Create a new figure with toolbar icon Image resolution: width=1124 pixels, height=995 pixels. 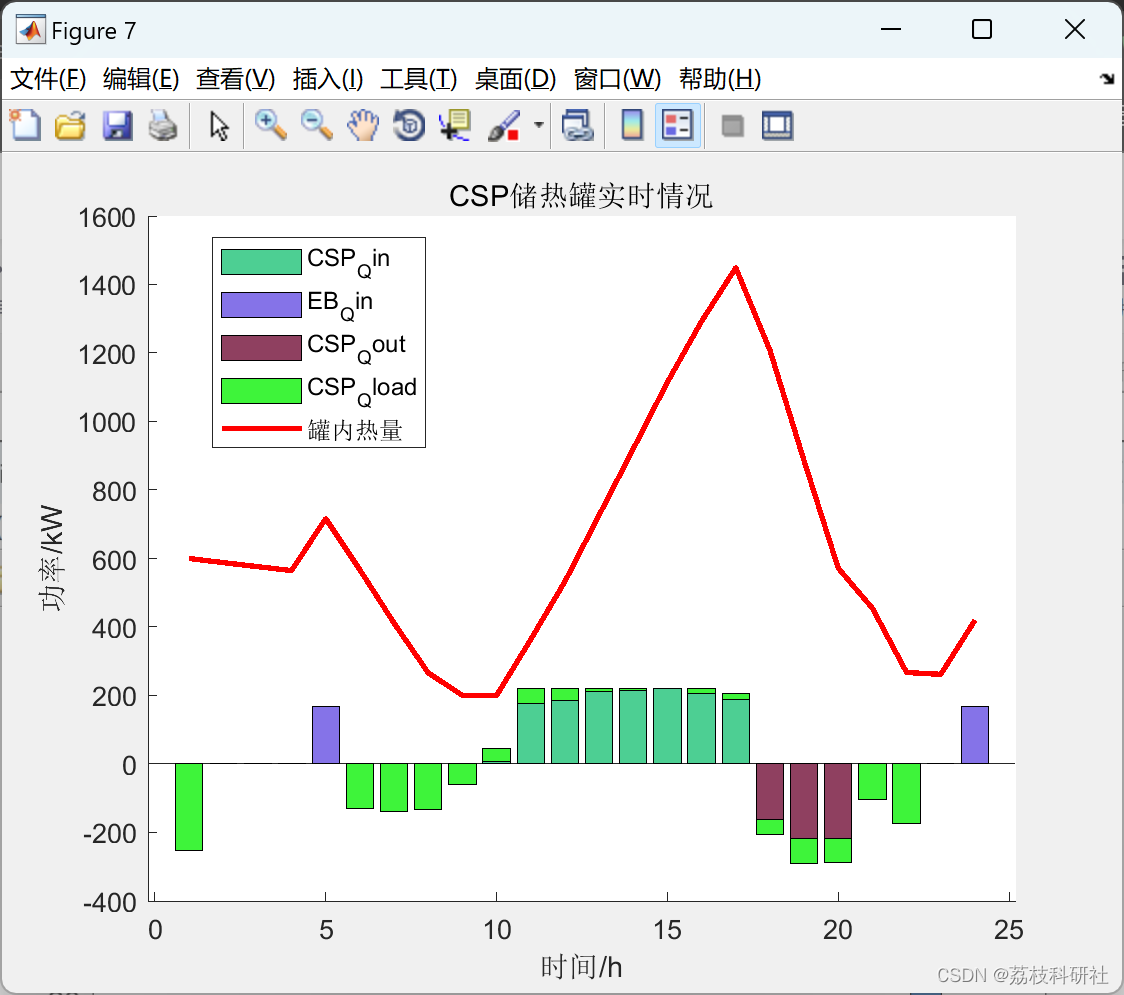pos(25,125)
